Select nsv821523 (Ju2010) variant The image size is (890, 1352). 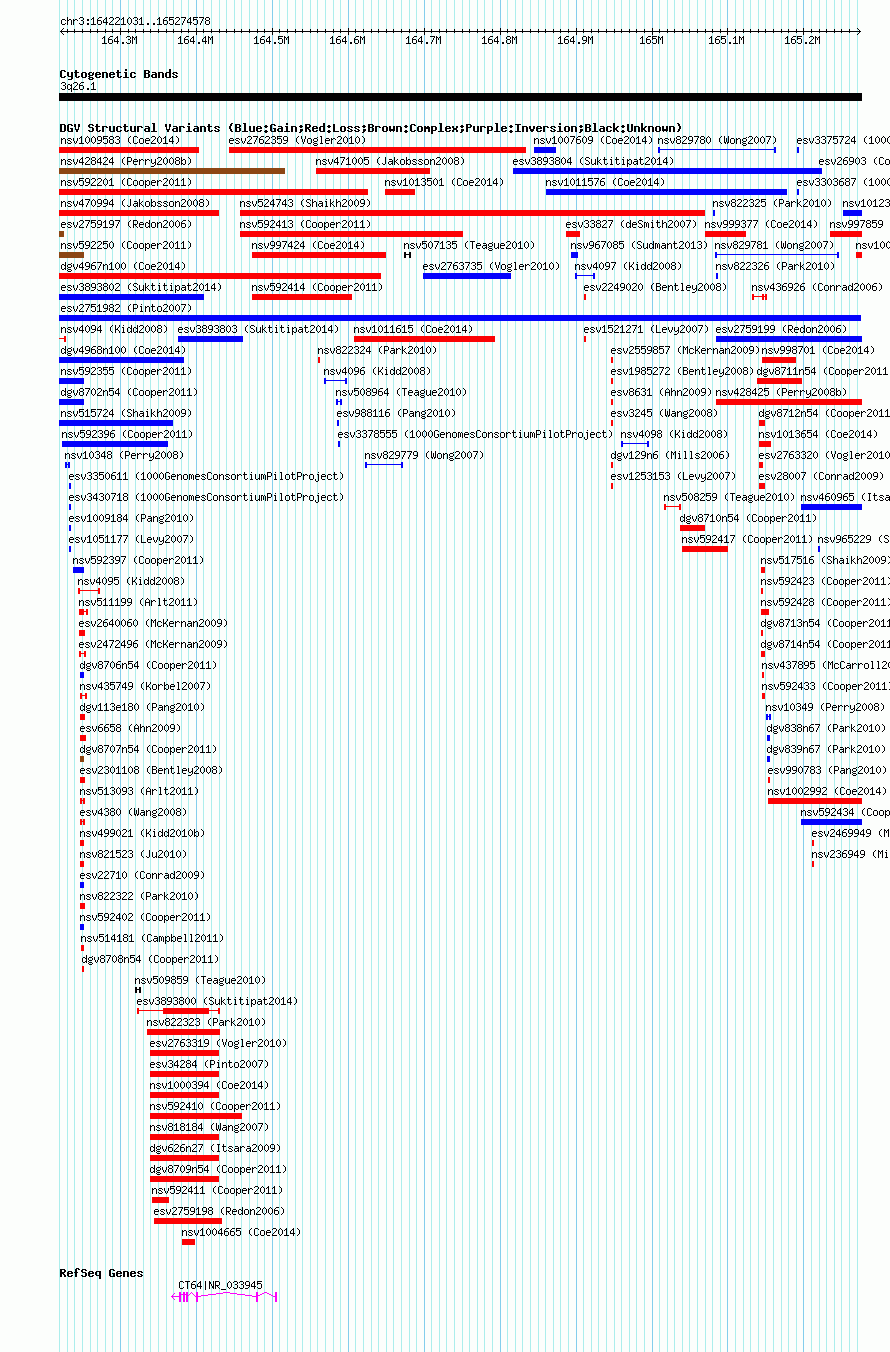point(133,854)
